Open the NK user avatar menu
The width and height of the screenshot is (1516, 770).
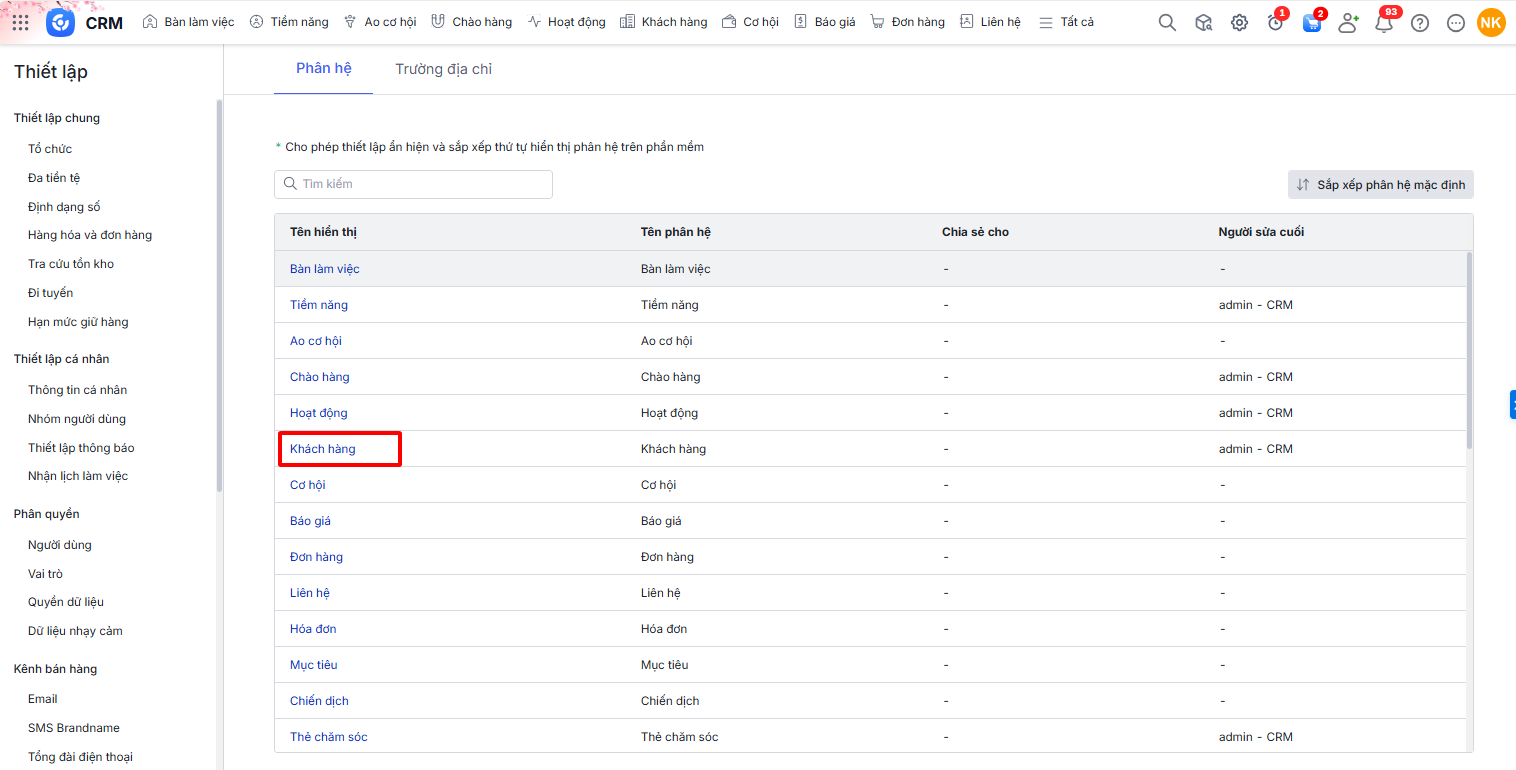click(1491, 22)
